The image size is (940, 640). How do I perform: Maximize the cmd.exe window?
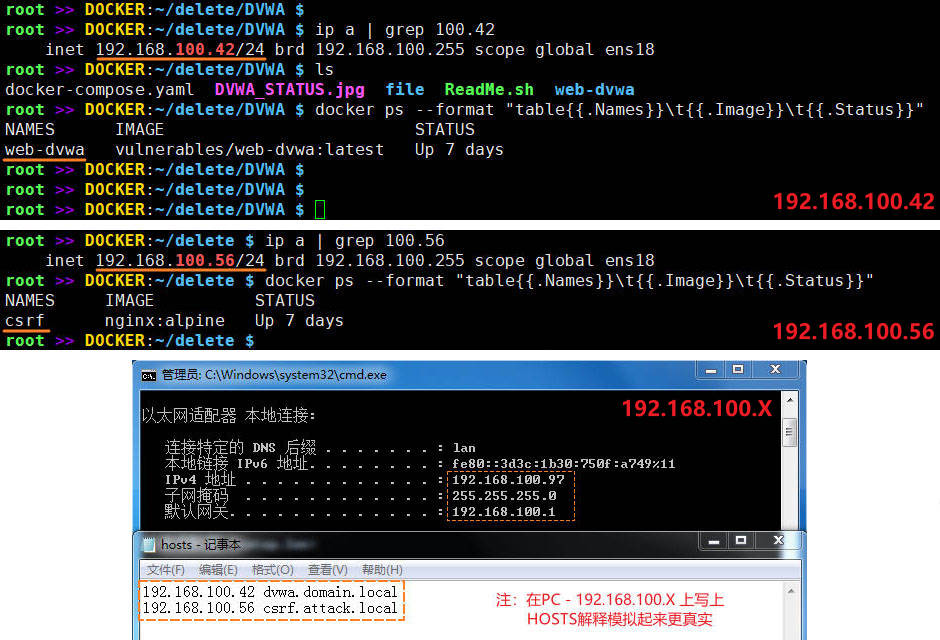point(738,370)
